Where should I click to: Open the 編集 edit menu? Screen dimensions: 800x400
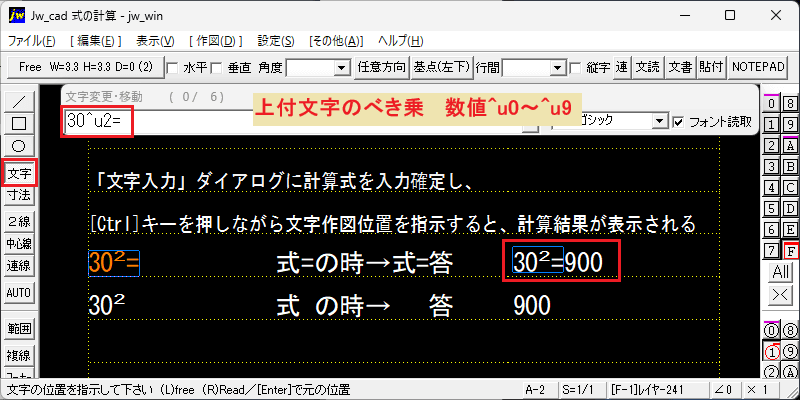(x=95, y=41)
